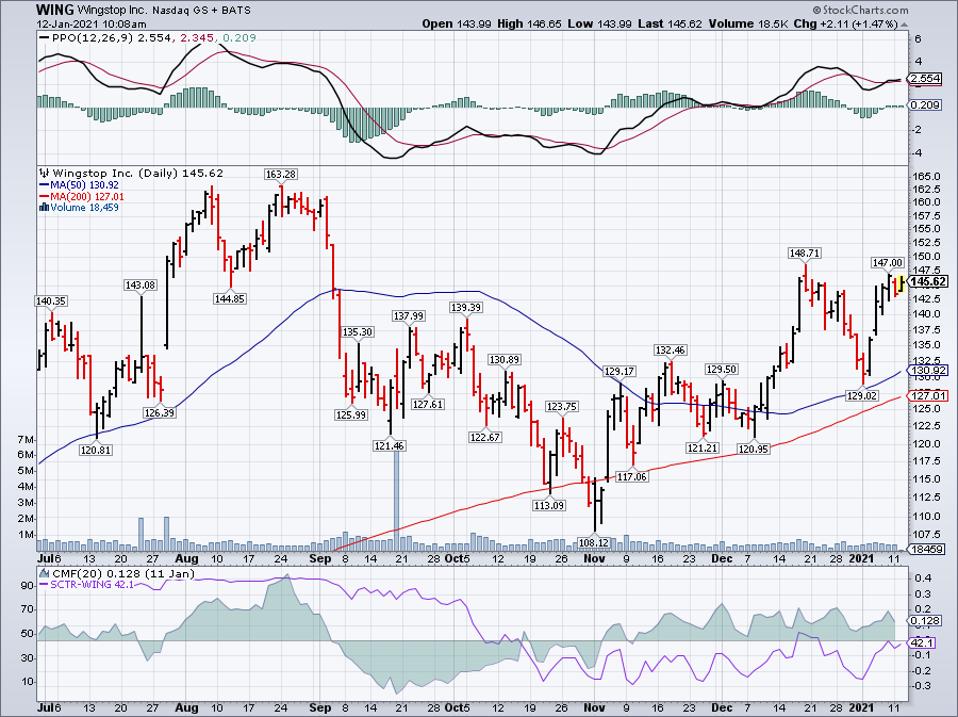Click the 129.50 high label
This screenshot has width=958, height=717.
click(x=722, y=369)
